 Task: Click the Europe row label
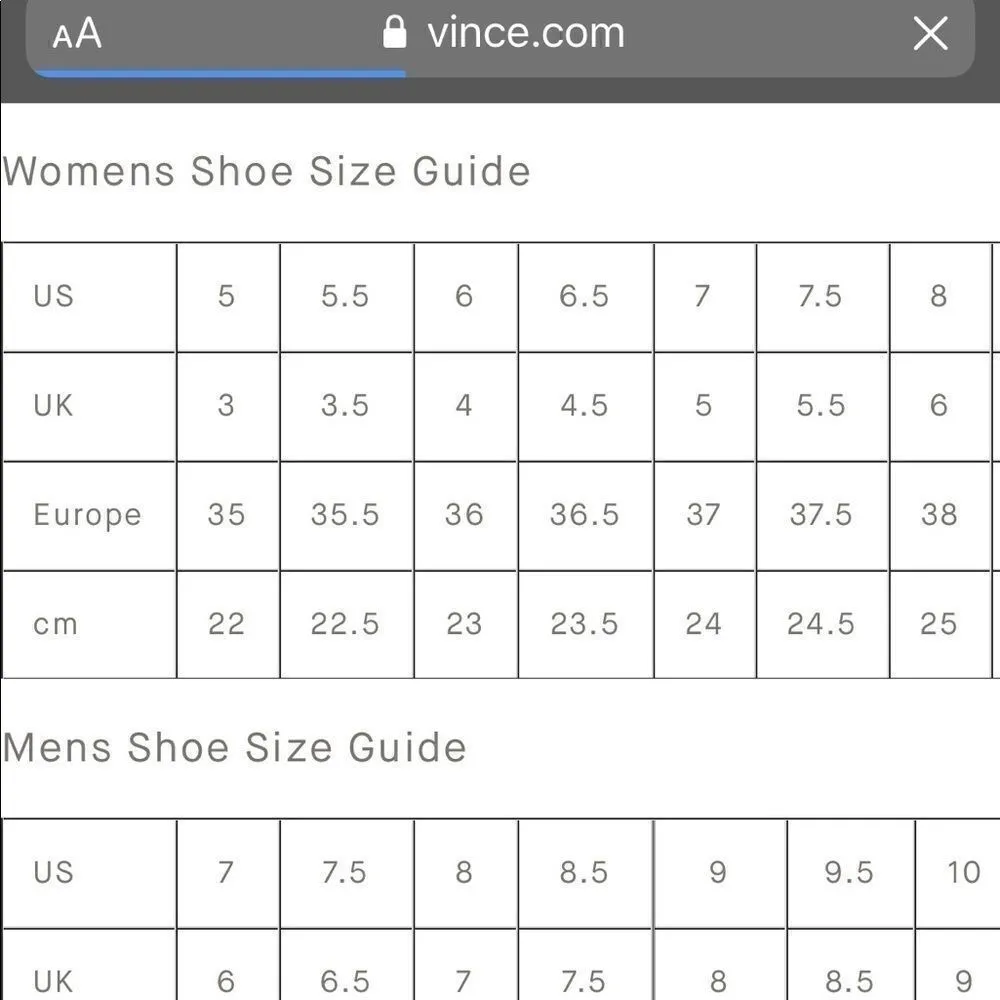point(88,515)
